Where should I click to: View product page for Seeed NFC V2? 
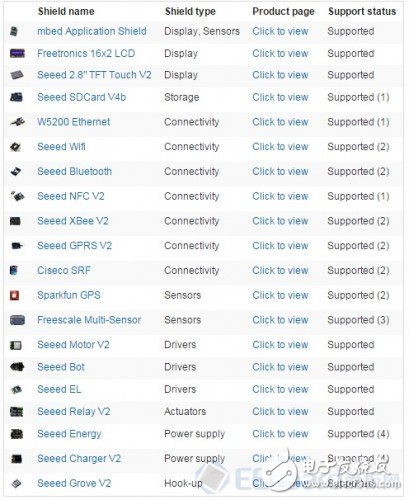click(280, 196)
